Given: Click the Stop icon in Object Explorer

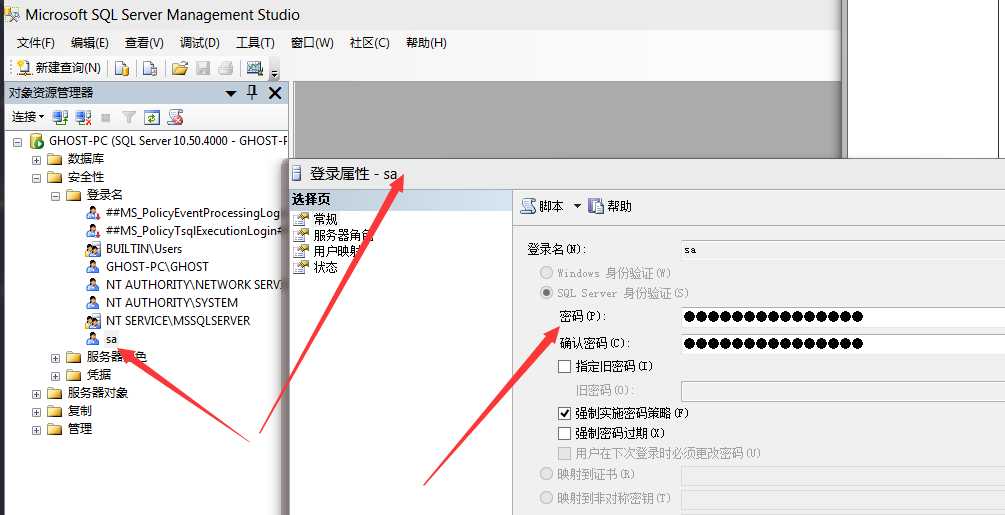Looking at the screenshot, I should point(106,117).
